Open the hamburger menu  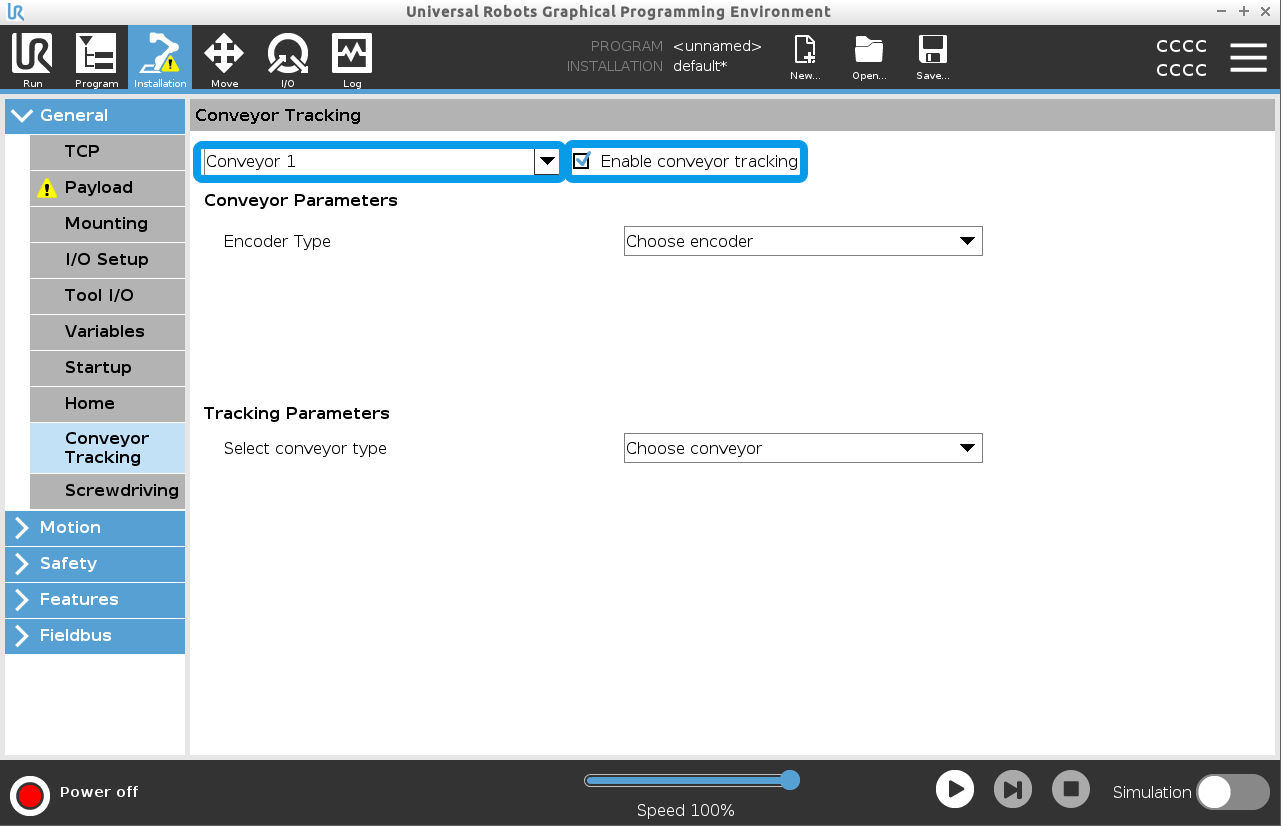pyautogui.click(x=1248, y=58)
